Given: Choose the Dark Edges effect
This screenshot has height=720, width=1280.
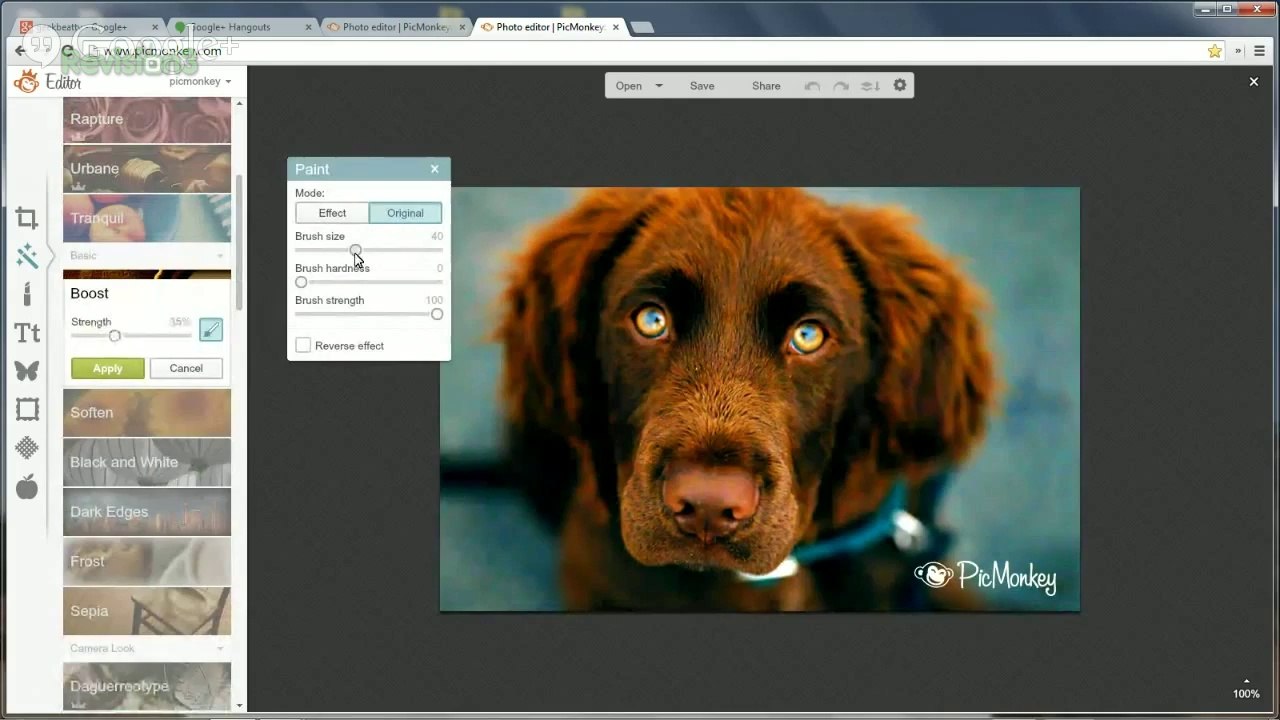Looking at the screenshot, I should 146,512.
